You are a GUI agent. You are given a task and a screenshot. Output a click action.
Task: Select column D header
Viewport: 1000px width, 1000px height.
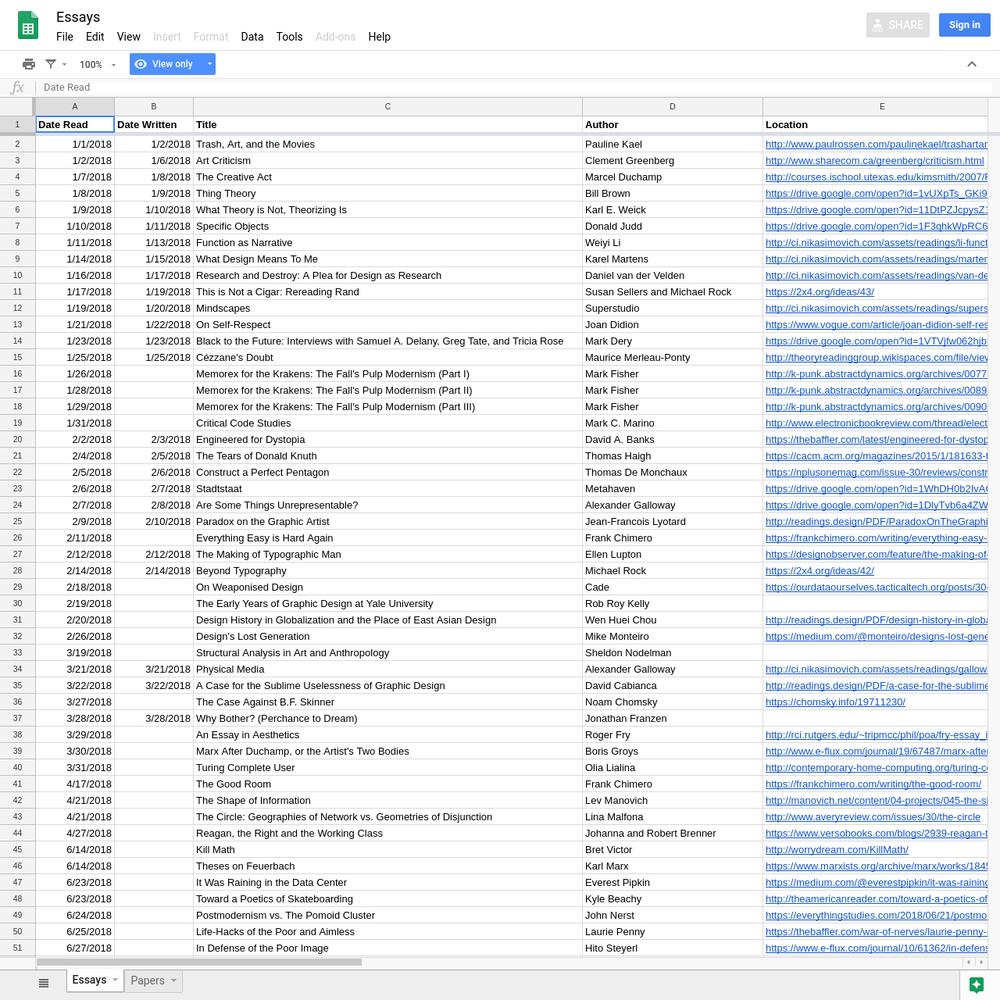(x=672, y=107)
